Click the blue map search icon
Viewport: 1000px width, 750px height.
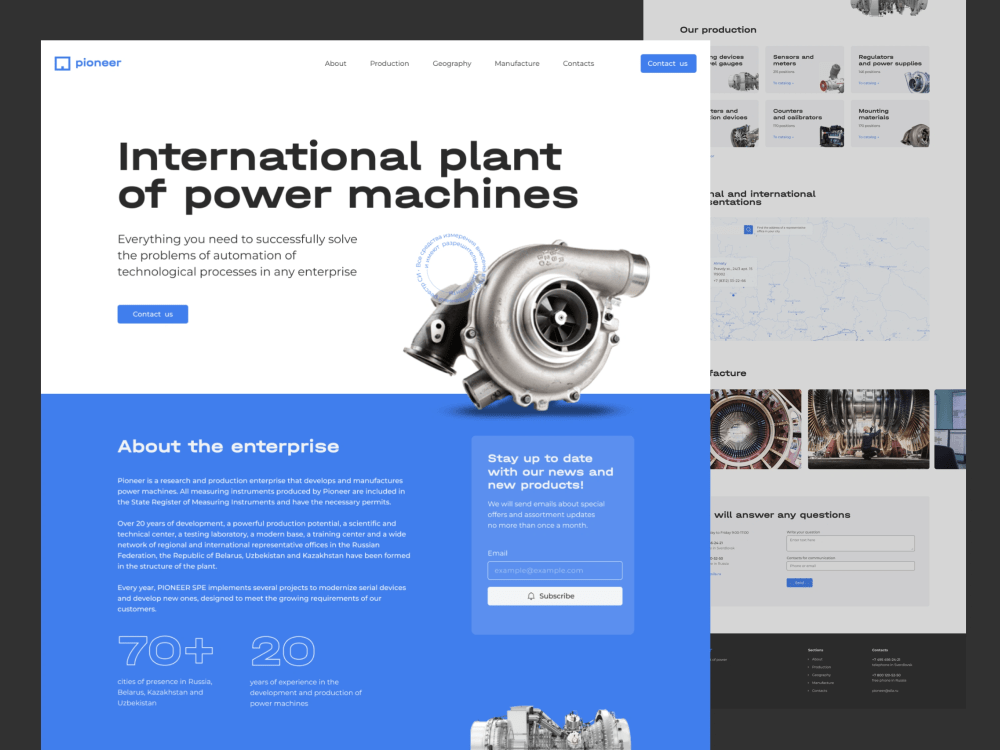tap(748, 230)
